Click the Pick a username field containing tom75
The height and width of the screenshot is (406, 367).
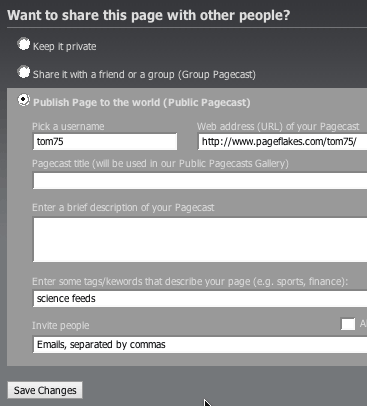pos(105,142)
